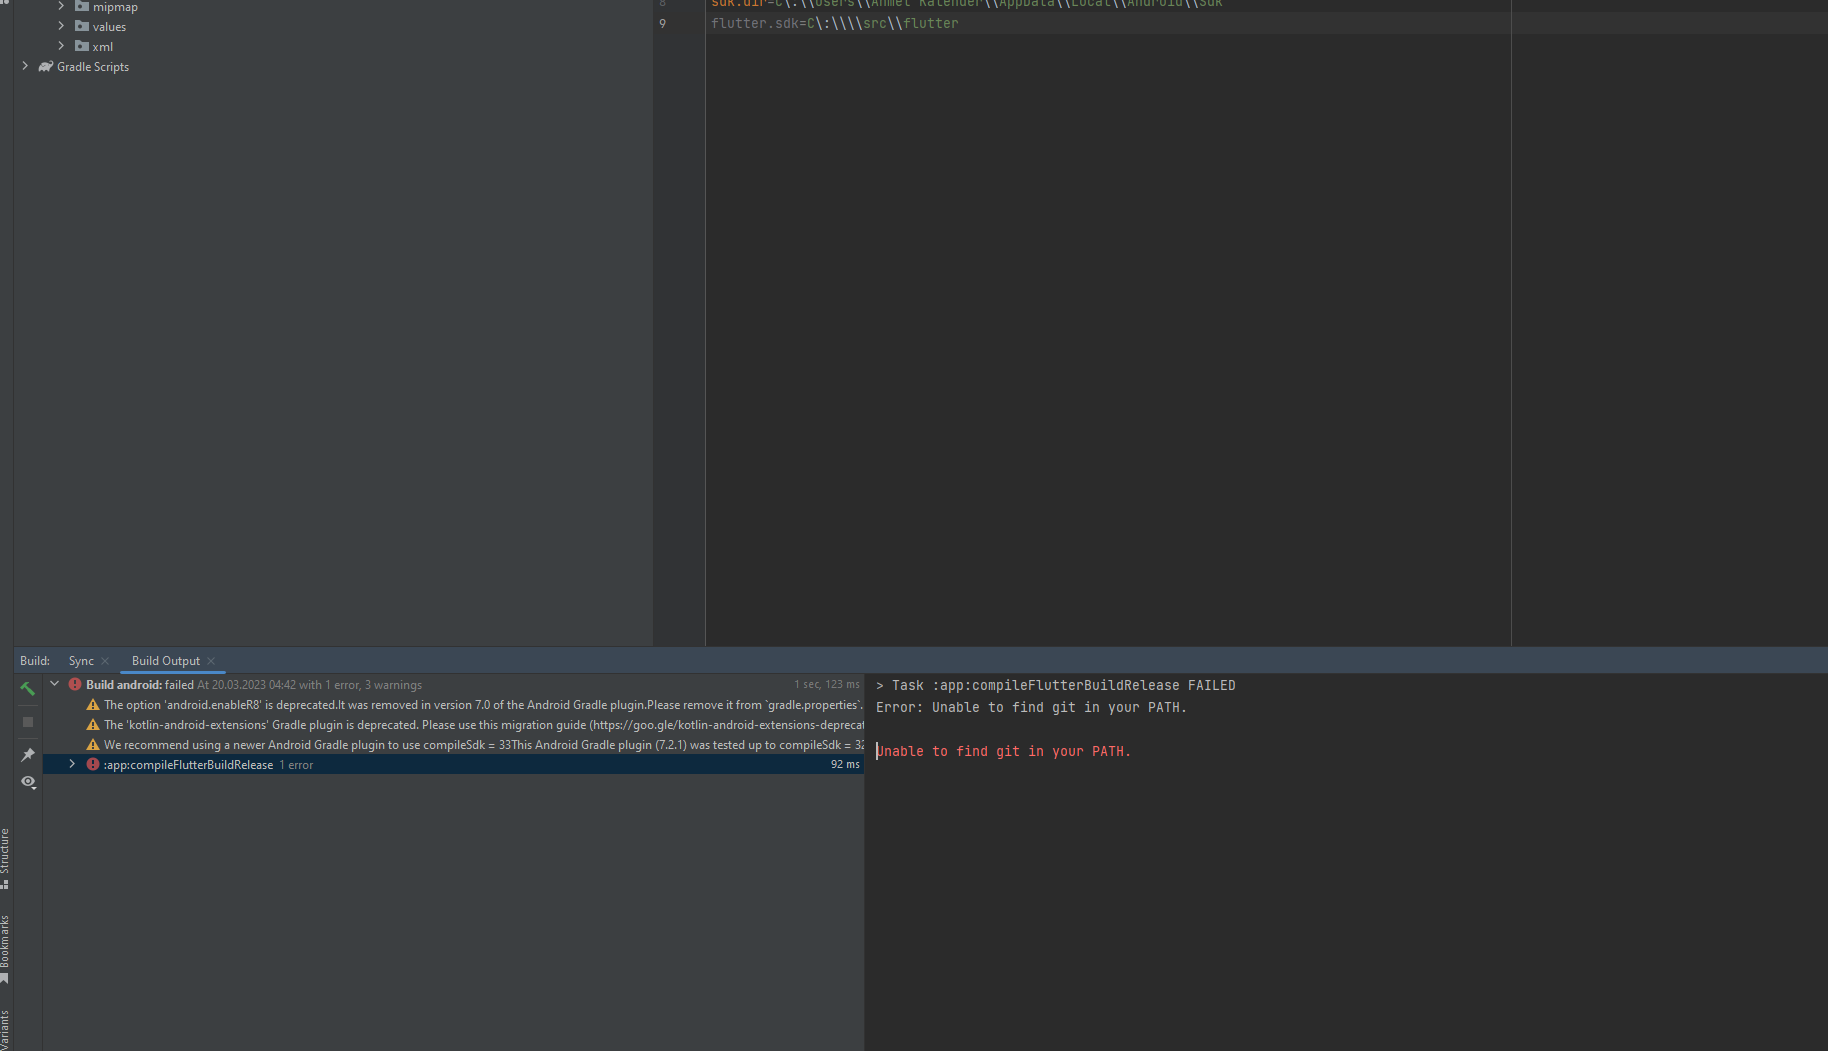This screenshot has width=1828, height=1051.
Task: Click the 'Error: Unable to find git' line
Action: (1031, 707)
